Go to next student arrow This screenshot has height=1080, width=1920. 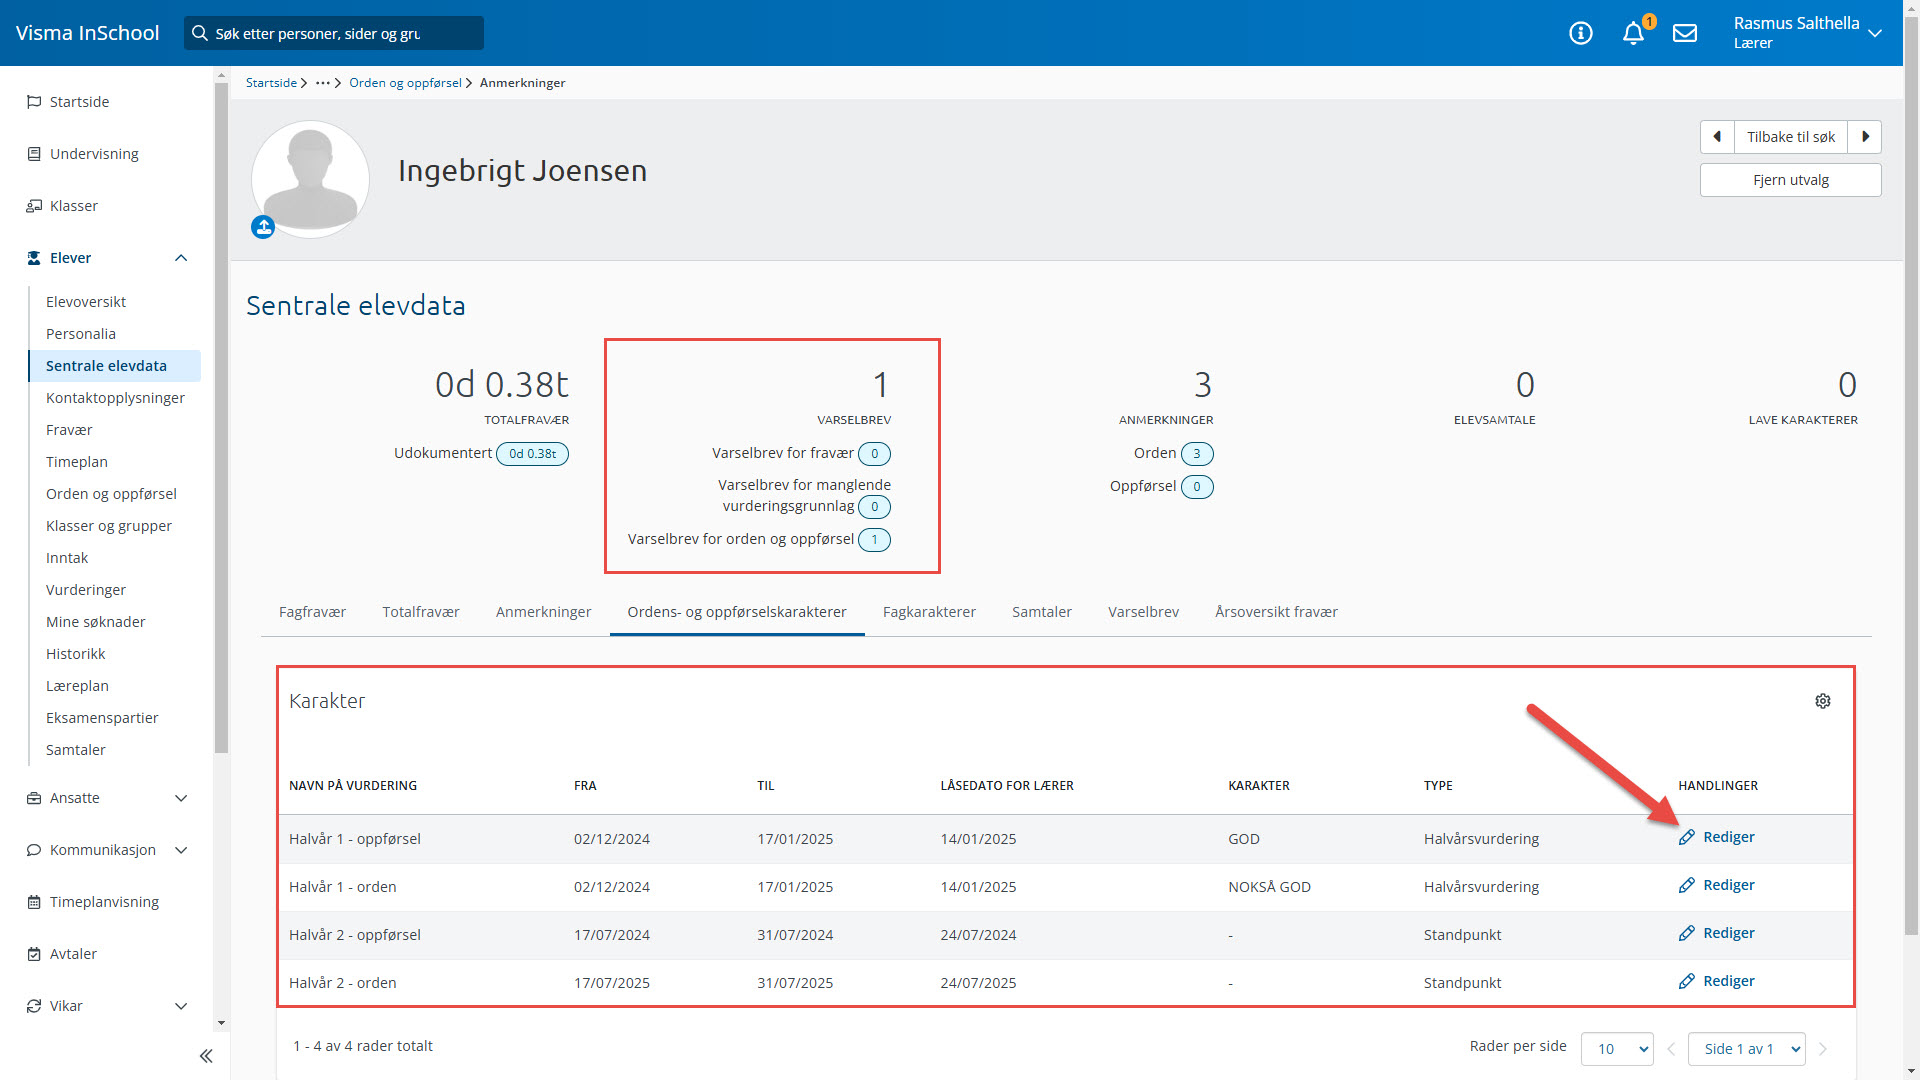tap(1865, 137)
